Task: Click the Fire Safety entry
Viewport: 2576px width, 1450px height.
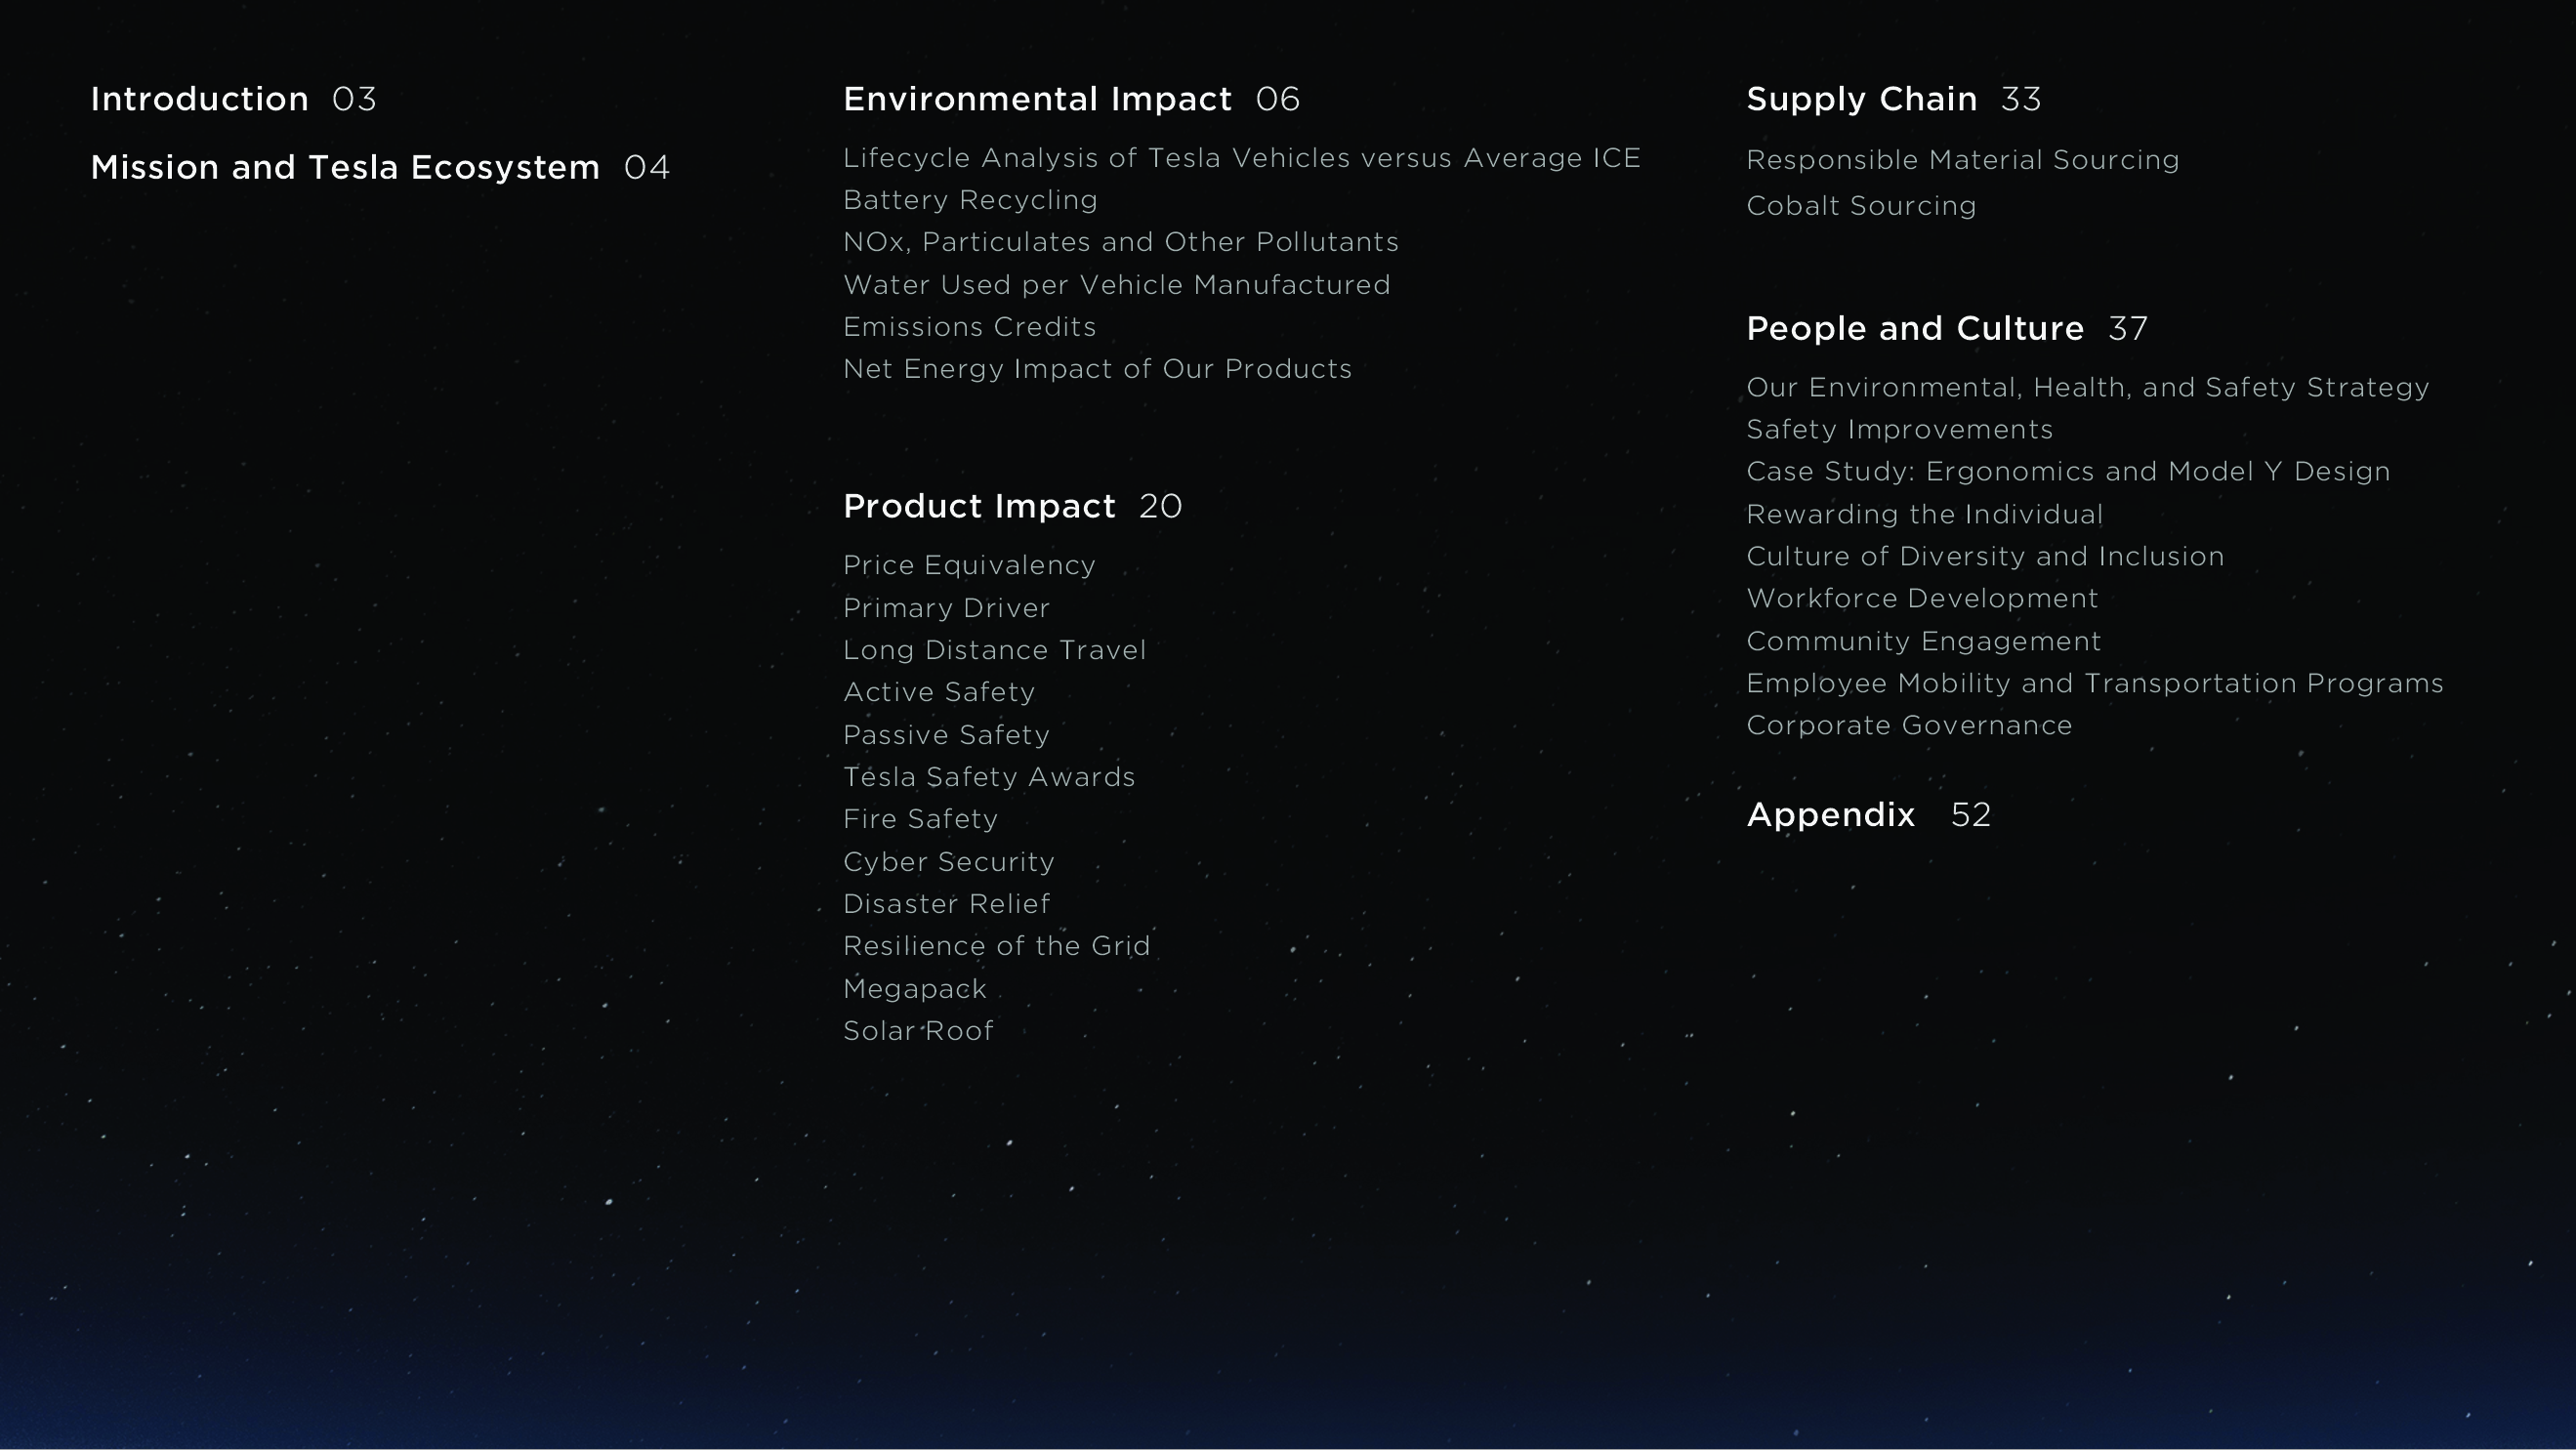Action: pos(920,819)
